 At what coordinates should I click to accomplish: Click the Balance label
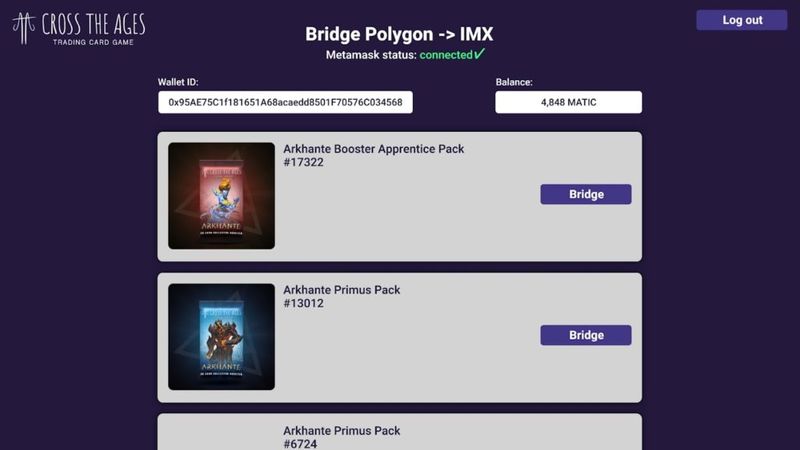pos(514,82)
